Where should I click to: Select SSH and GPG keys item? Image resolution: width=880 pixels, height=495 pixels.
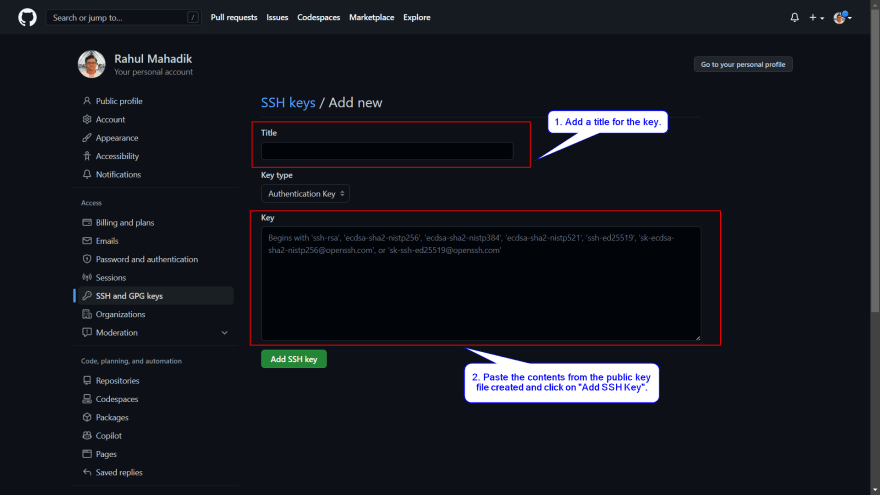coord(154,296)
